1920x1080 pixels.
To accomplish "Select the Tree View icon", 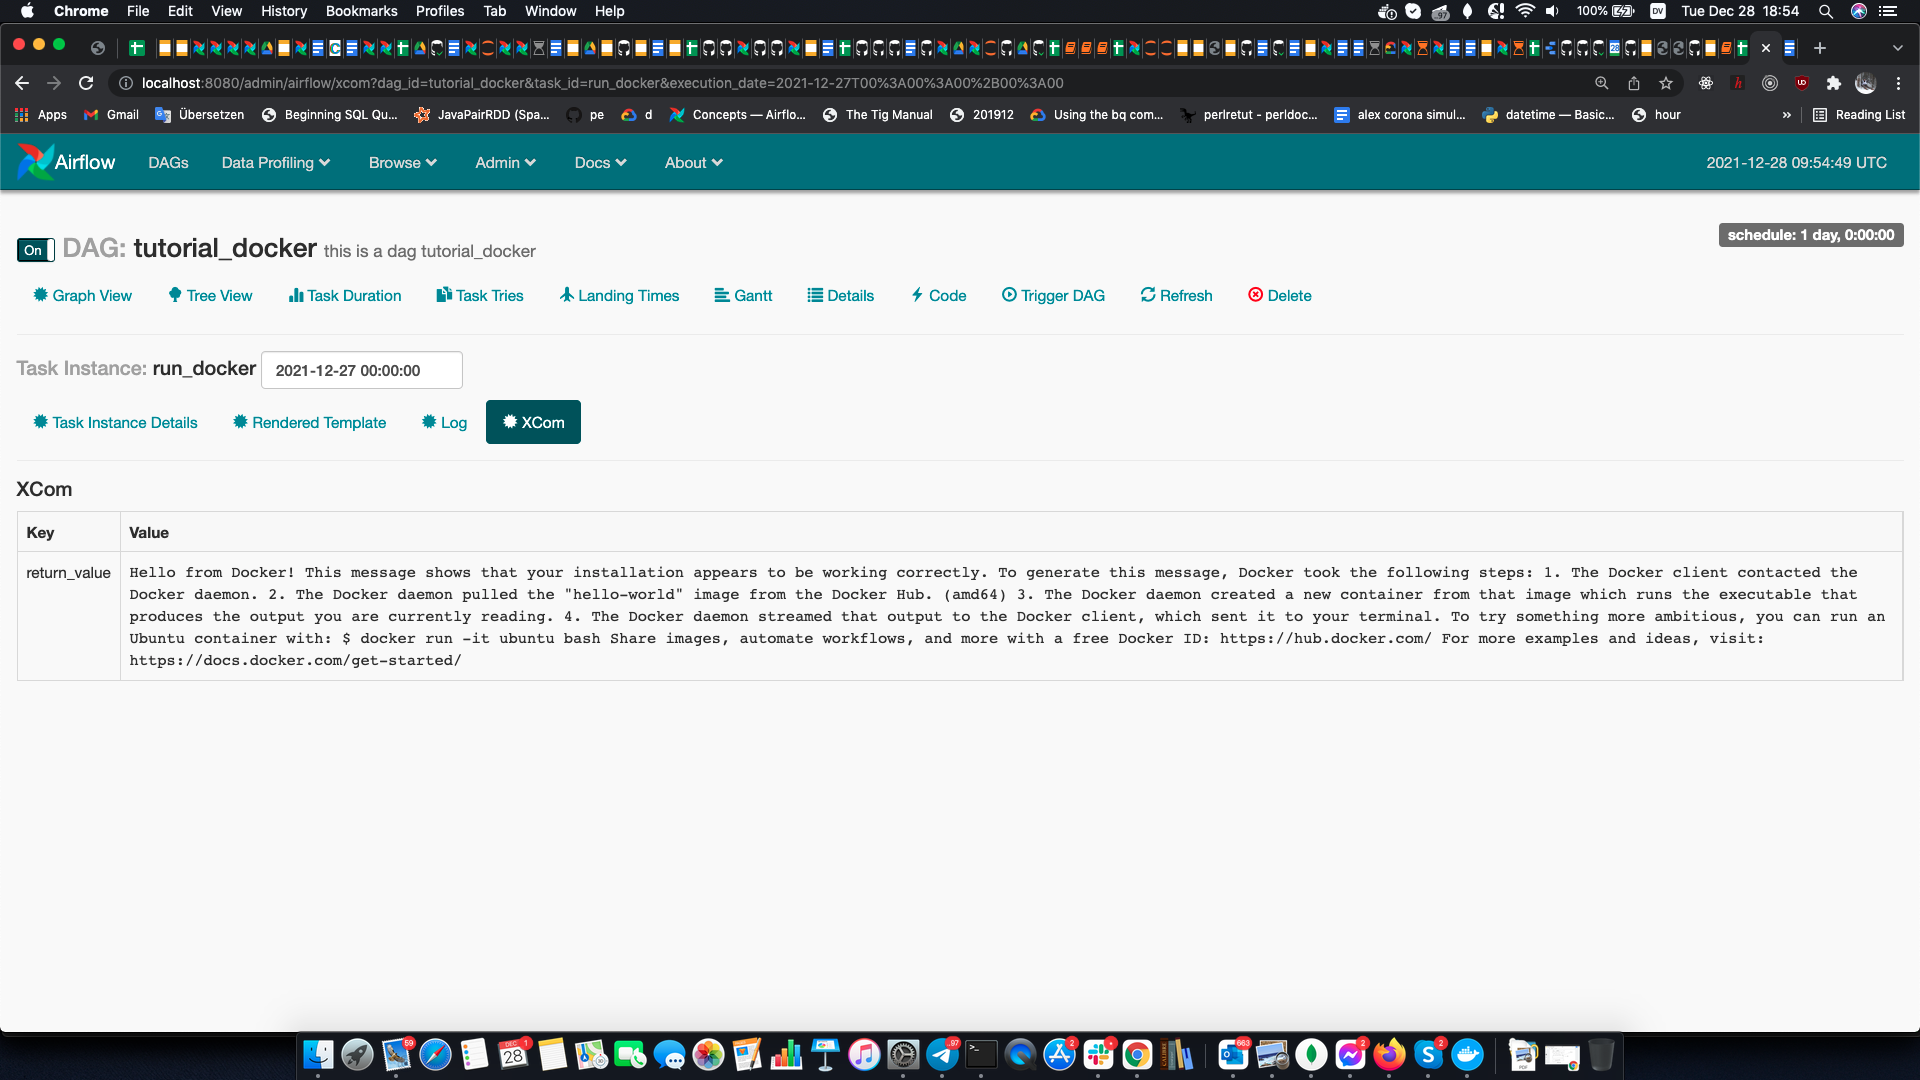I will tap(210, 295).
